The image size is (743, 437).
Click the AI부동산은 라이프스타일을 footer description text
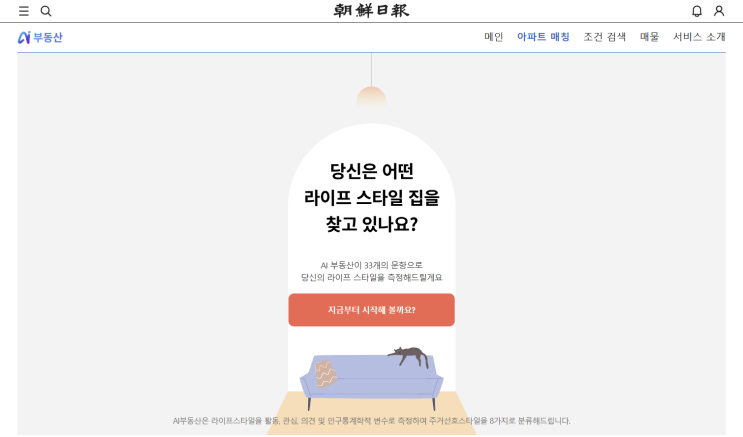[x=372, y=421]
